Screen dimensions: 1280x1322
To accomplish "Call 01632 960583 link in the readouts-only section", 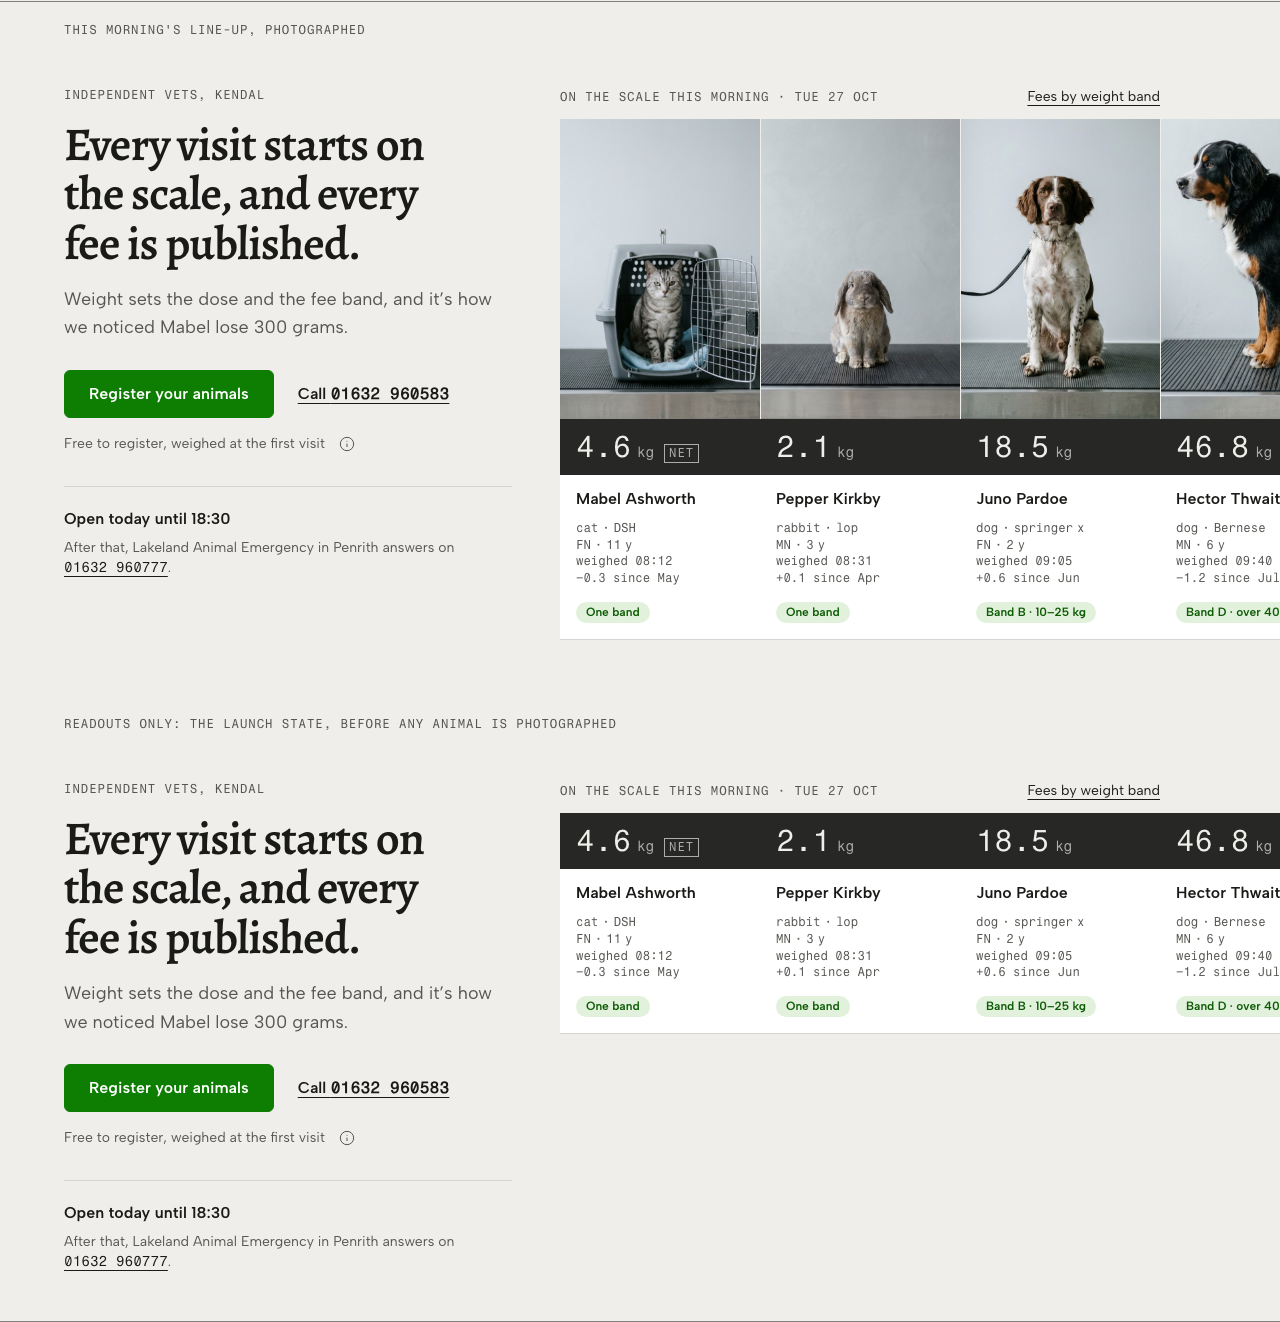I will (x=373, y=1088).
